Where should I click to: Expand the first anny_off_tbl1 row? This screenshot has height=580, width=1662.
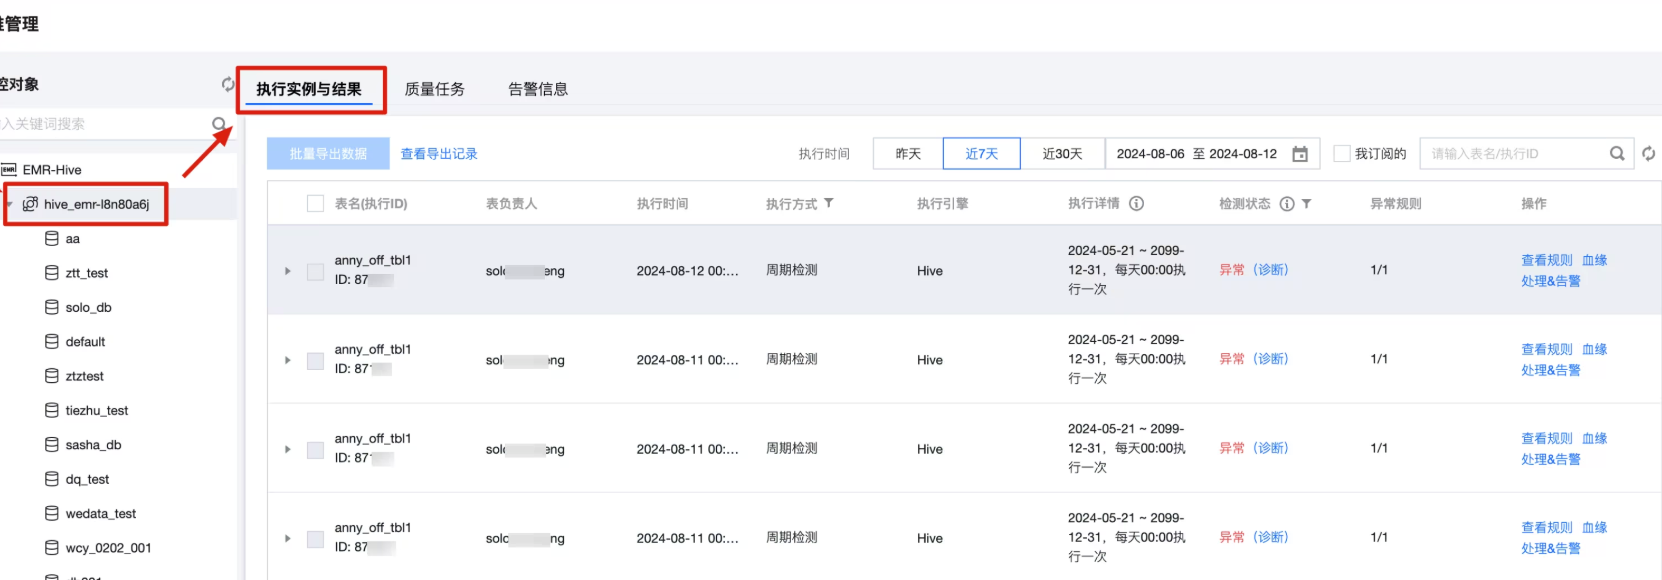point(288,271)
